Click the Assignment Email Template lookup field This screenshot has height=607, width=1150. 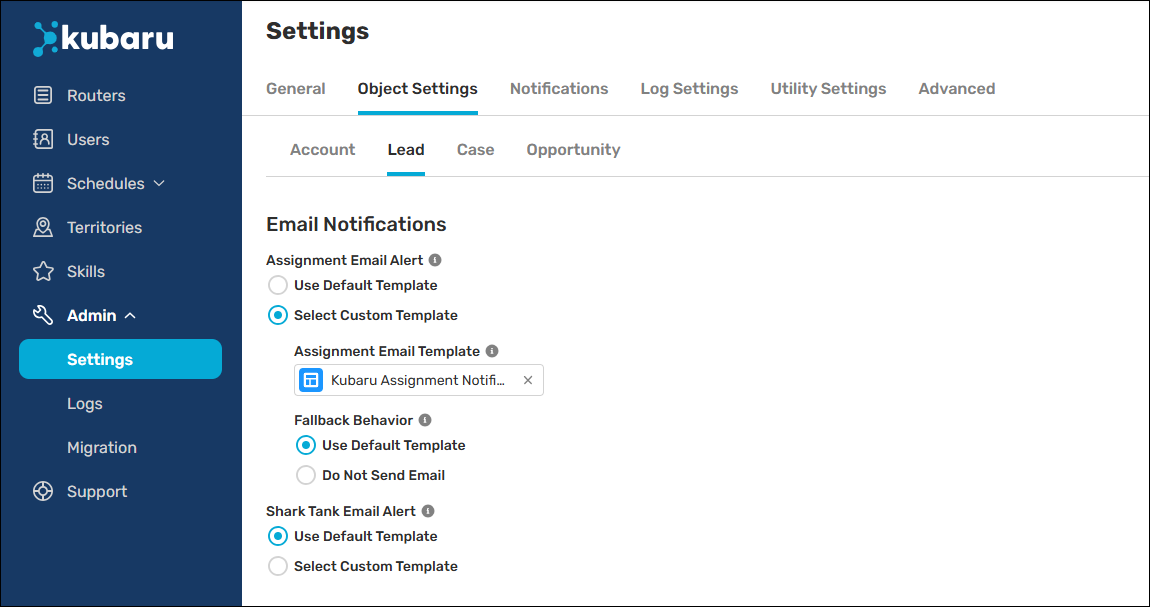click(x=417, y=380)
